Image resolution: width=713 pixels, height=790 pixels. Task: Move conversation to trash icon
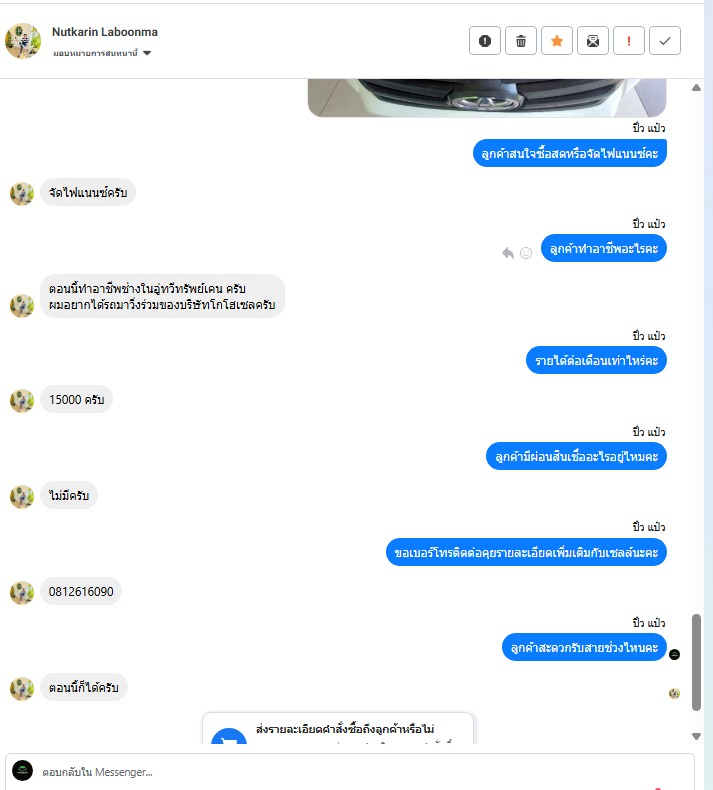coord(521,41)
